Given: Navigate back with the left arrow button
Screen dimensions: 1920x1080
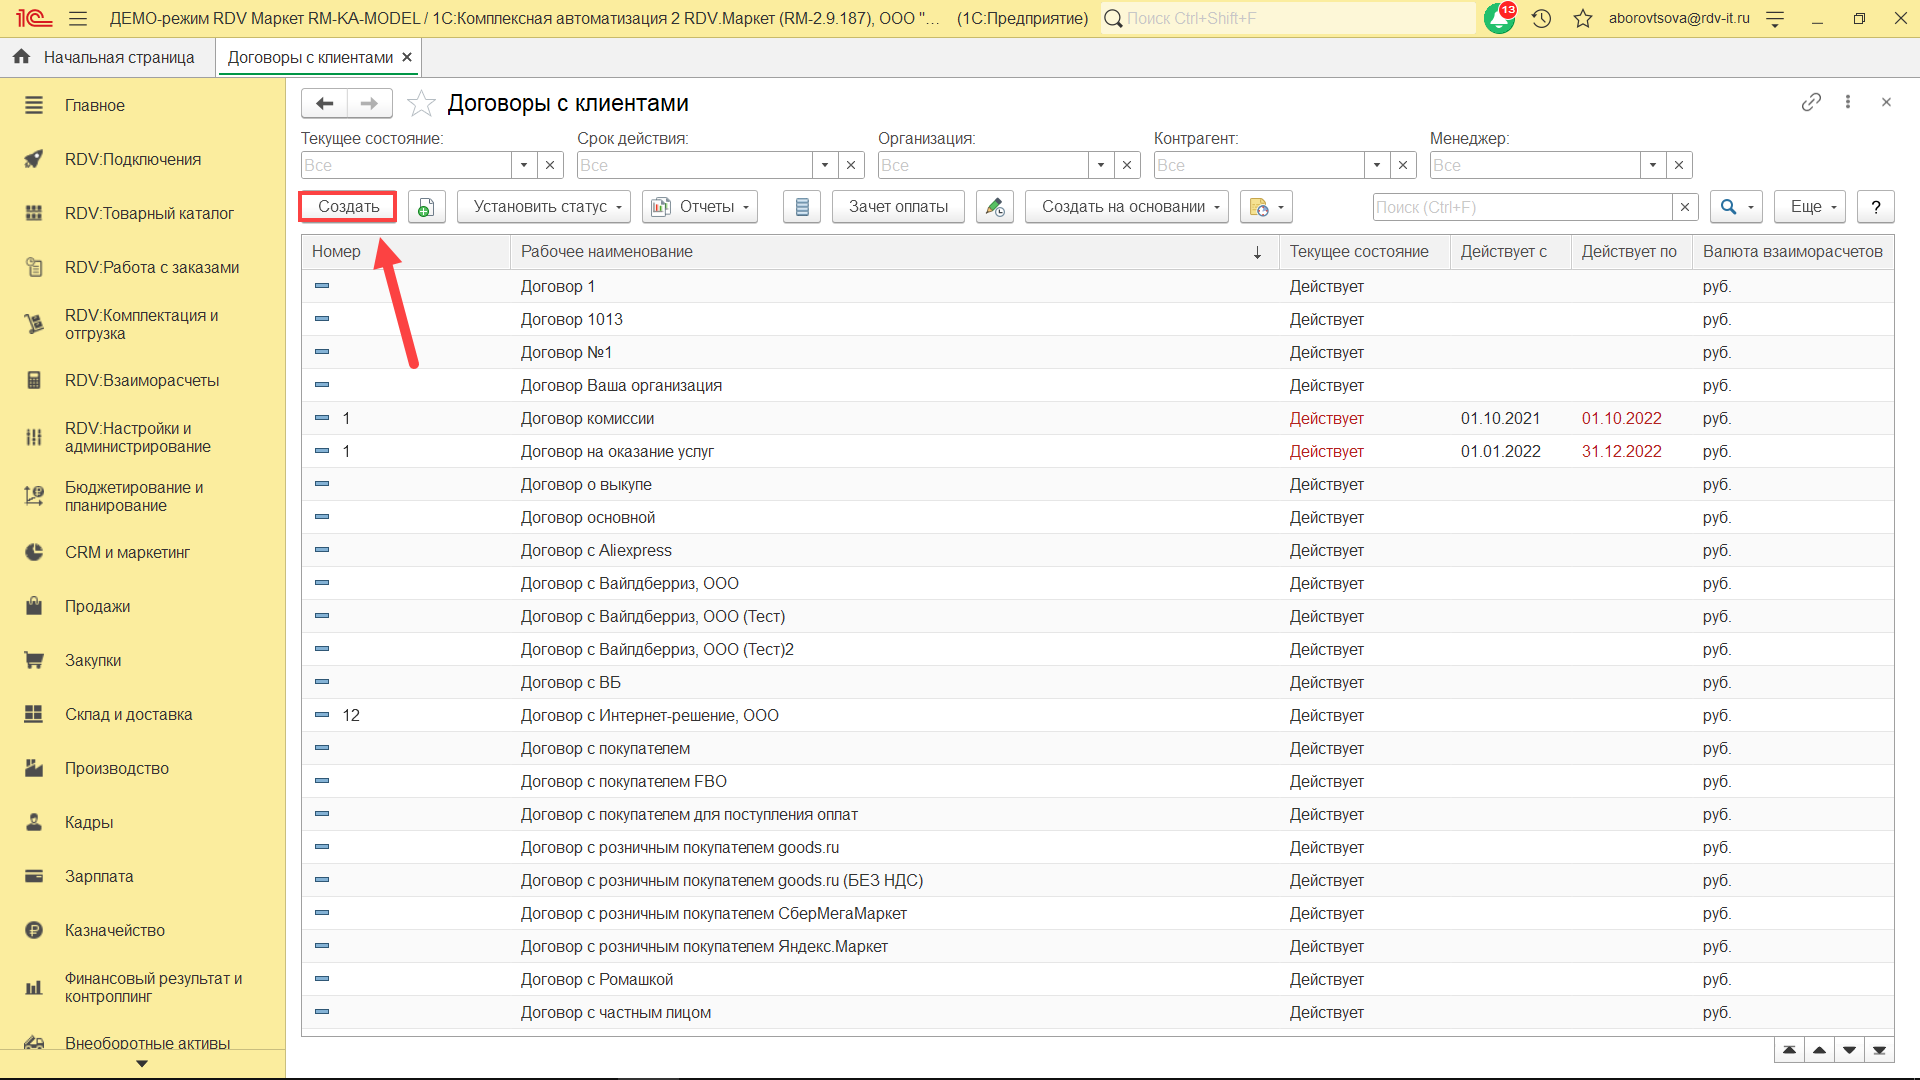Looking at the screenshot, I should click(x=324, y=103).
